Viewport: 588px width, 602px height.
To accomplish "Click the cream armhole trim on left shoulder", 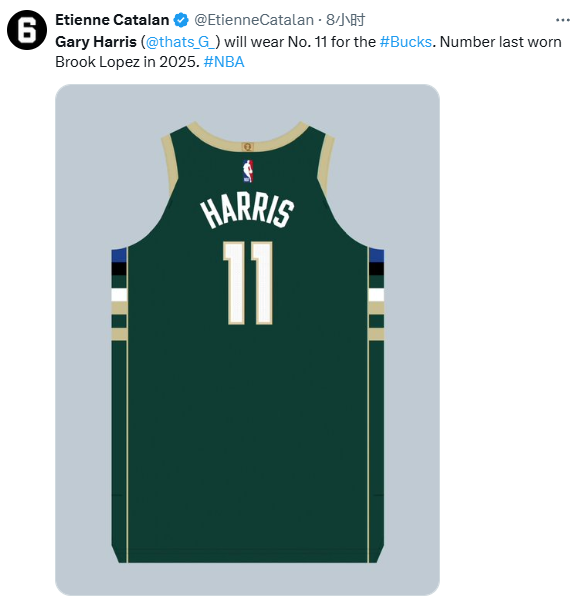I will [x=169, y=163].
